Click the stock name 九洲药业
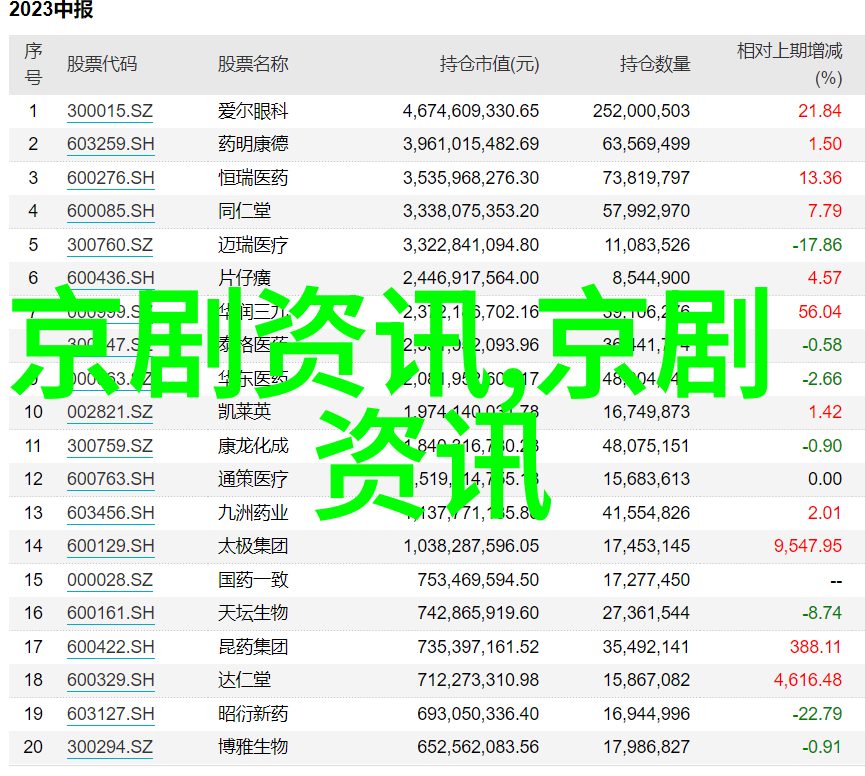This screenshot has height=776, width=865. tap(253, 513)
